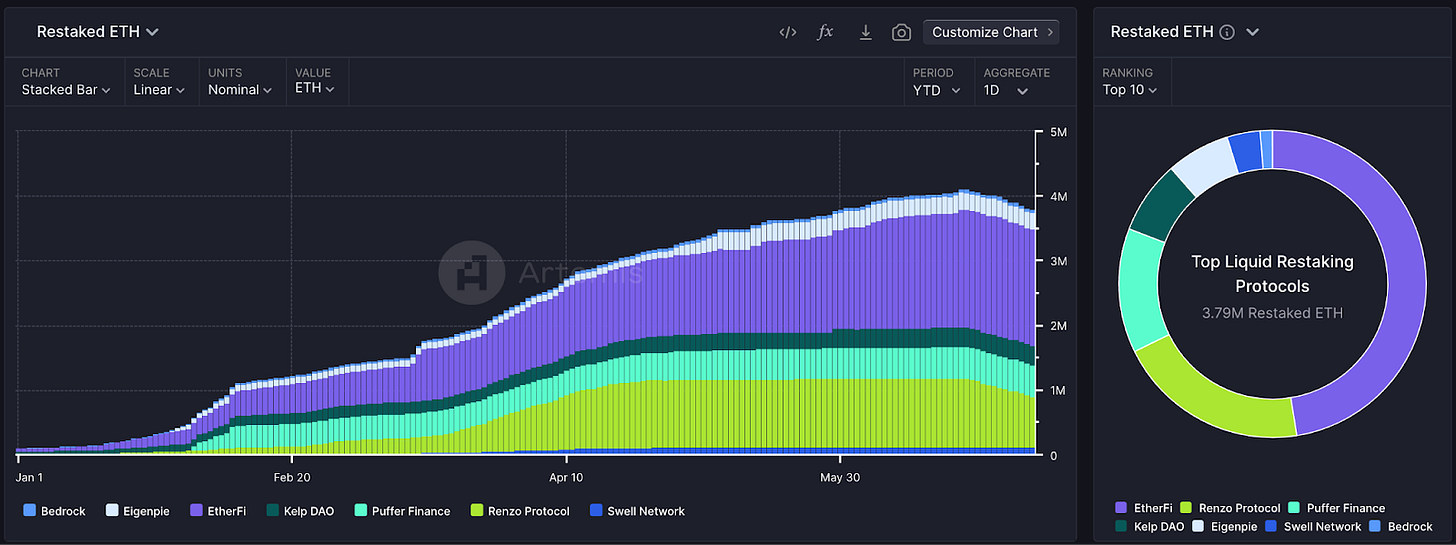Viewport: 1456px width, 545px height.
Task: Open the fx formula tool
Action: pyautogui.click(x=825, y=32)
